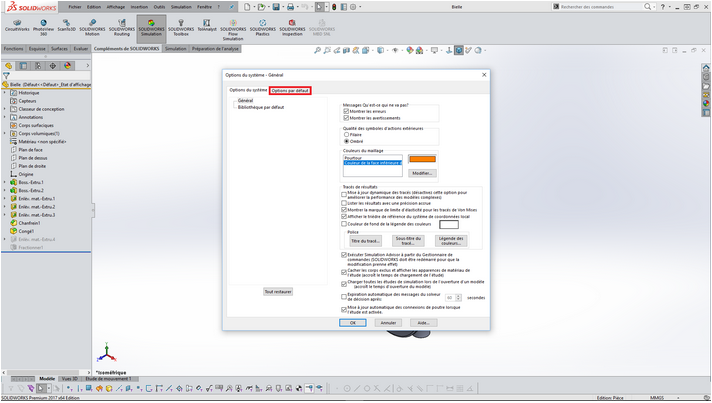
Task: Click the orange mesh color swatch
Action: click(422, 159)
